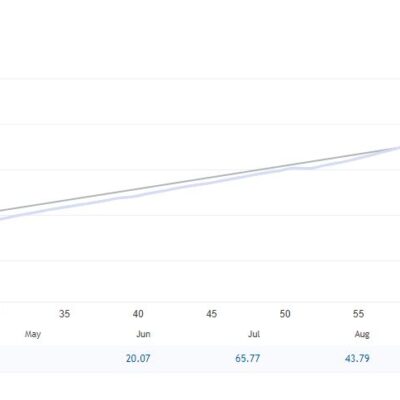Click the 50 x-axis tick label

pyautogui.click(x=285, y=314)
